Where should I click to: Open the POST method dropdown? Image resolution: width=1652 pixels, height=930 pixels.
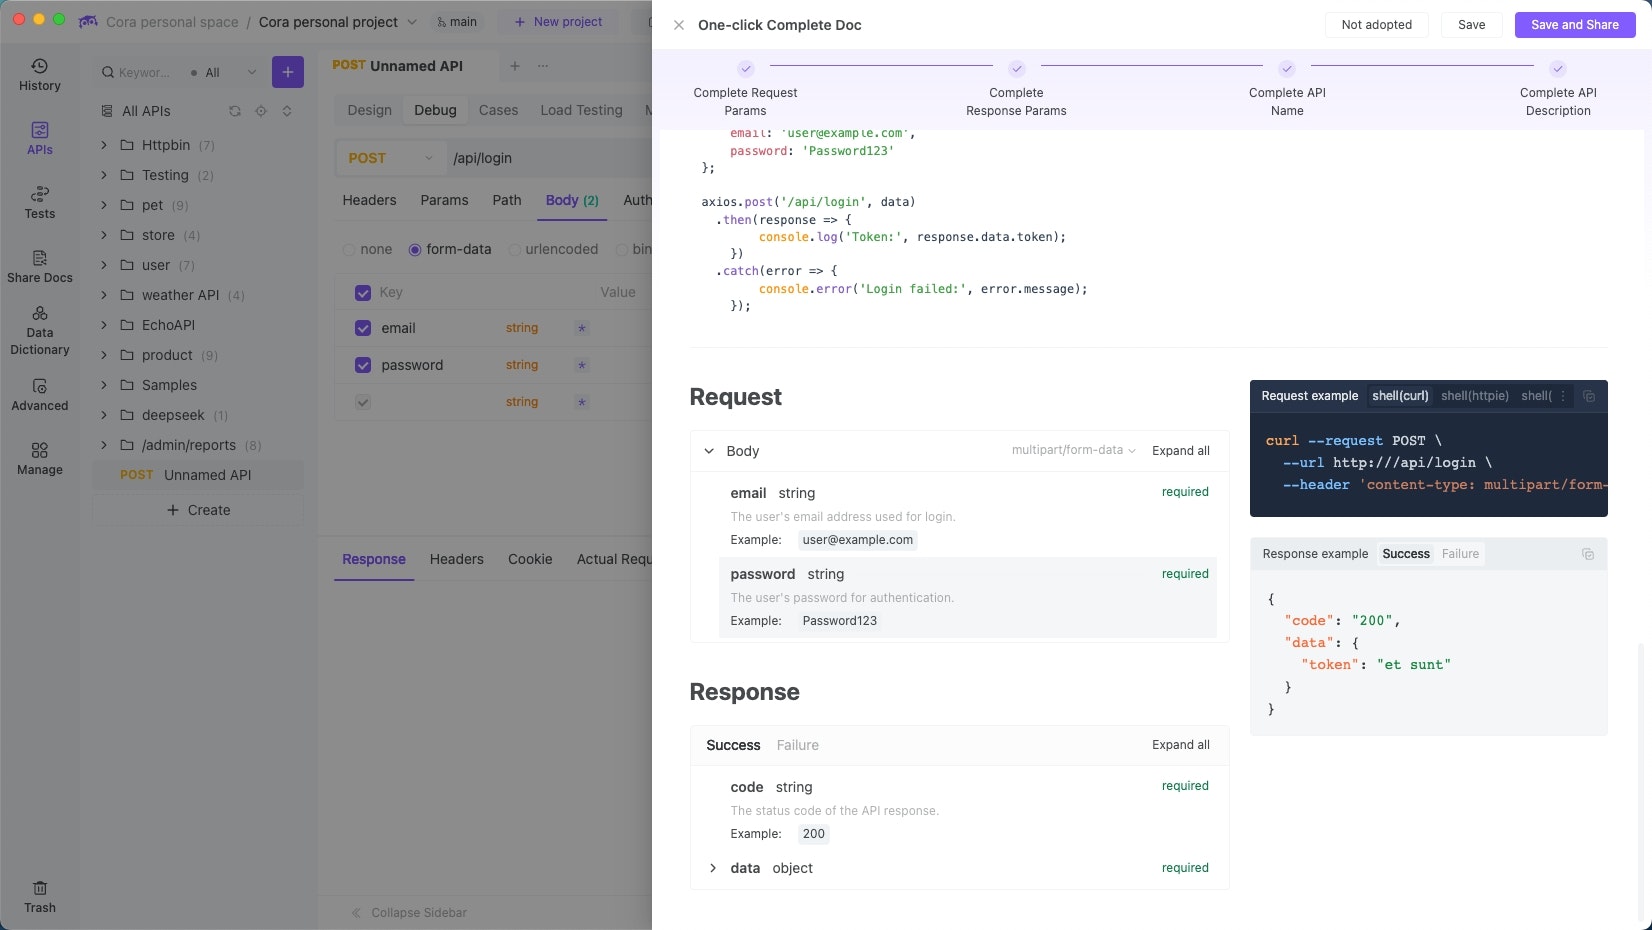pos(390,158)
